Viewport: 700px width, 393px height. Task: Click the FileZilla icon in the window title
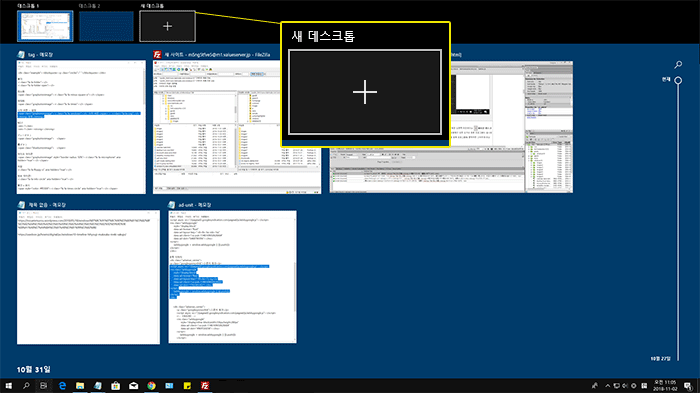click(157, 54)
